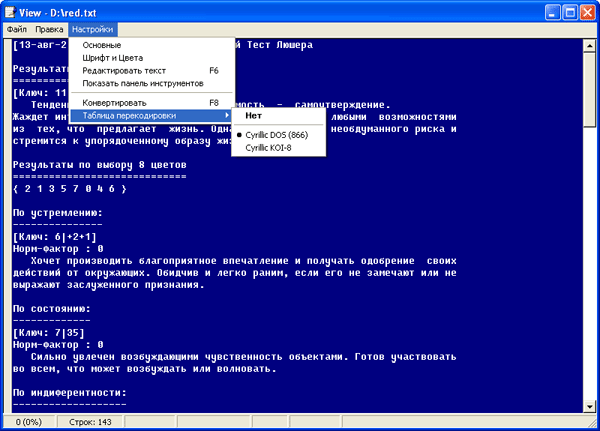Click the heading "По индиферентности:"
The image size is (600, 431).
(x=70, y=393)
